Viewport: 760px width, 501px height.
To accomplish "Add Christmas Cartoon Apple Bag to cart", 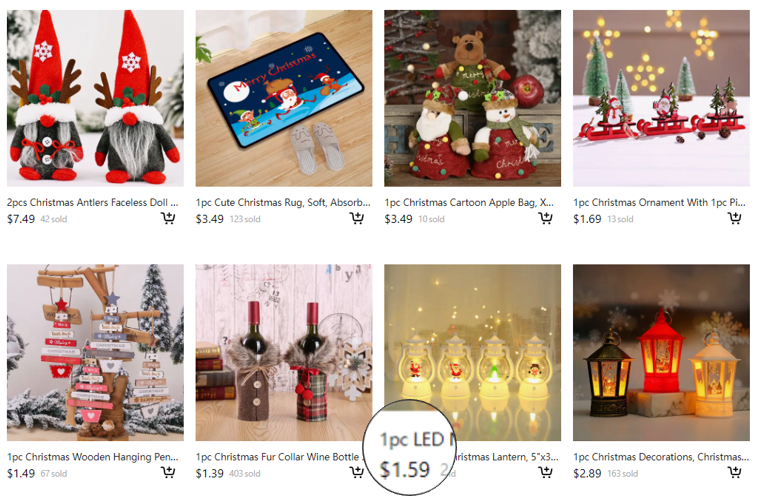I will tap(545, 219).
